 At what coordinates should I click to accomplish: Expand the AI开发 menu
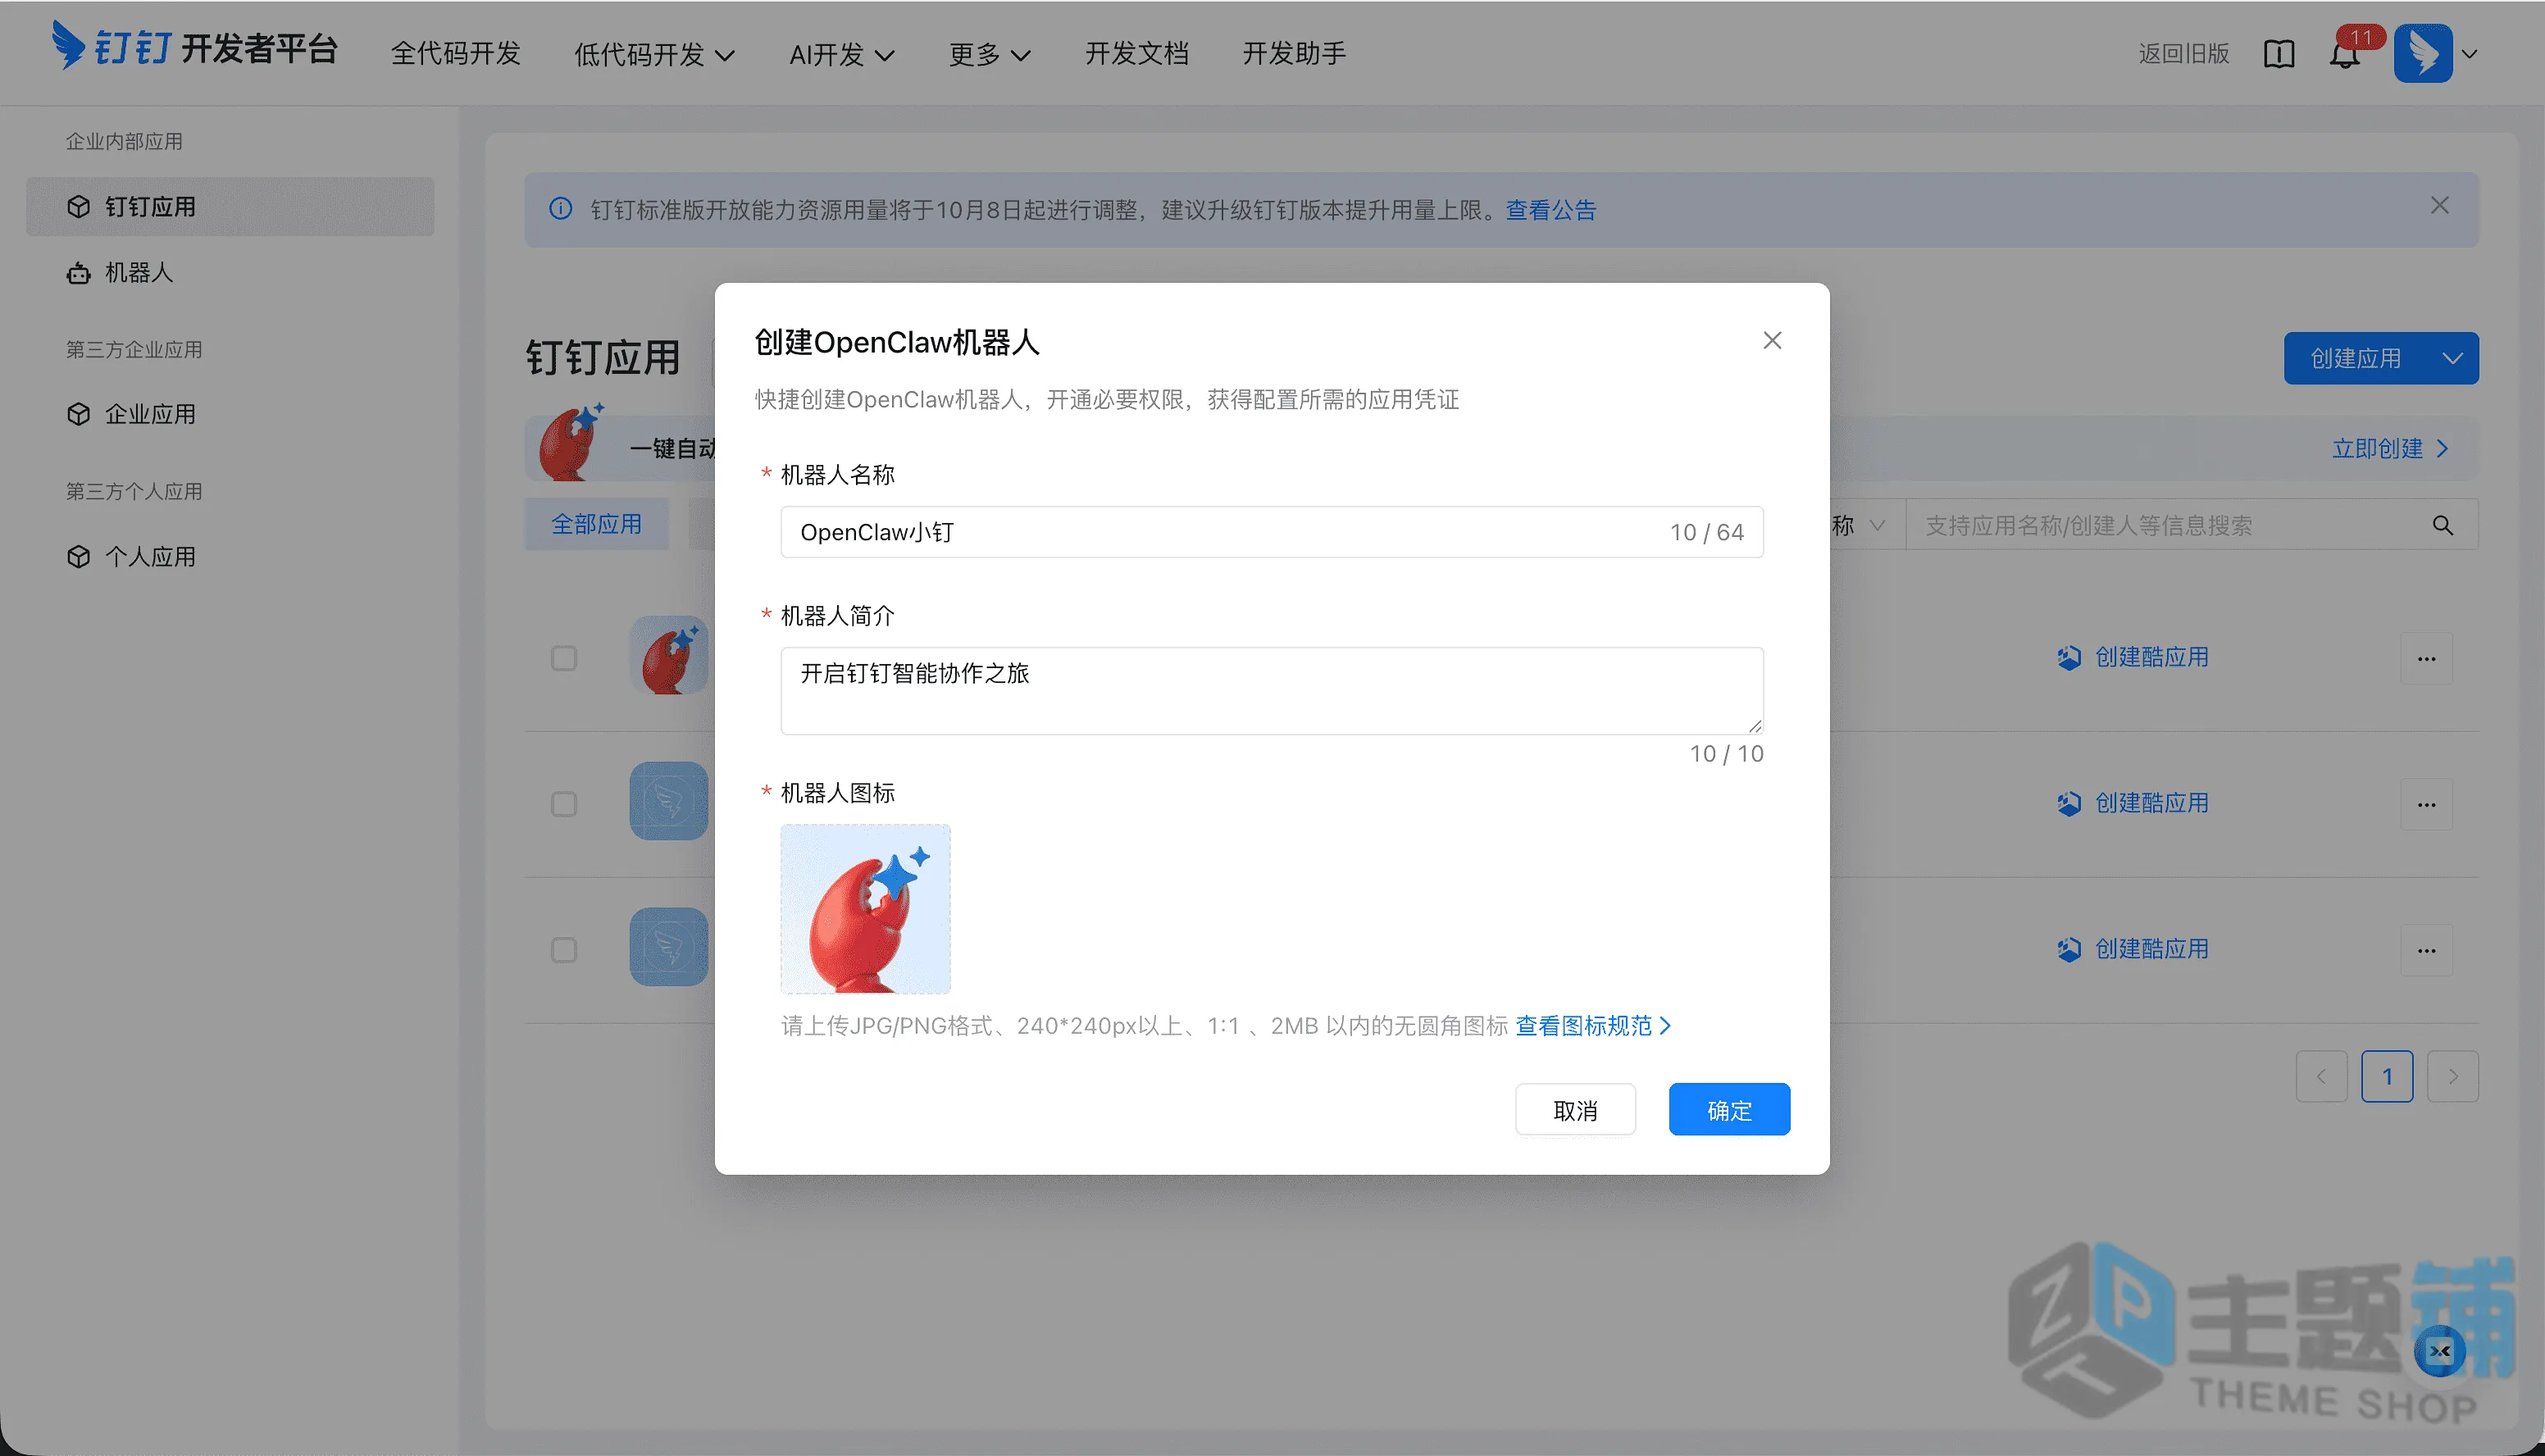[842, 54]
